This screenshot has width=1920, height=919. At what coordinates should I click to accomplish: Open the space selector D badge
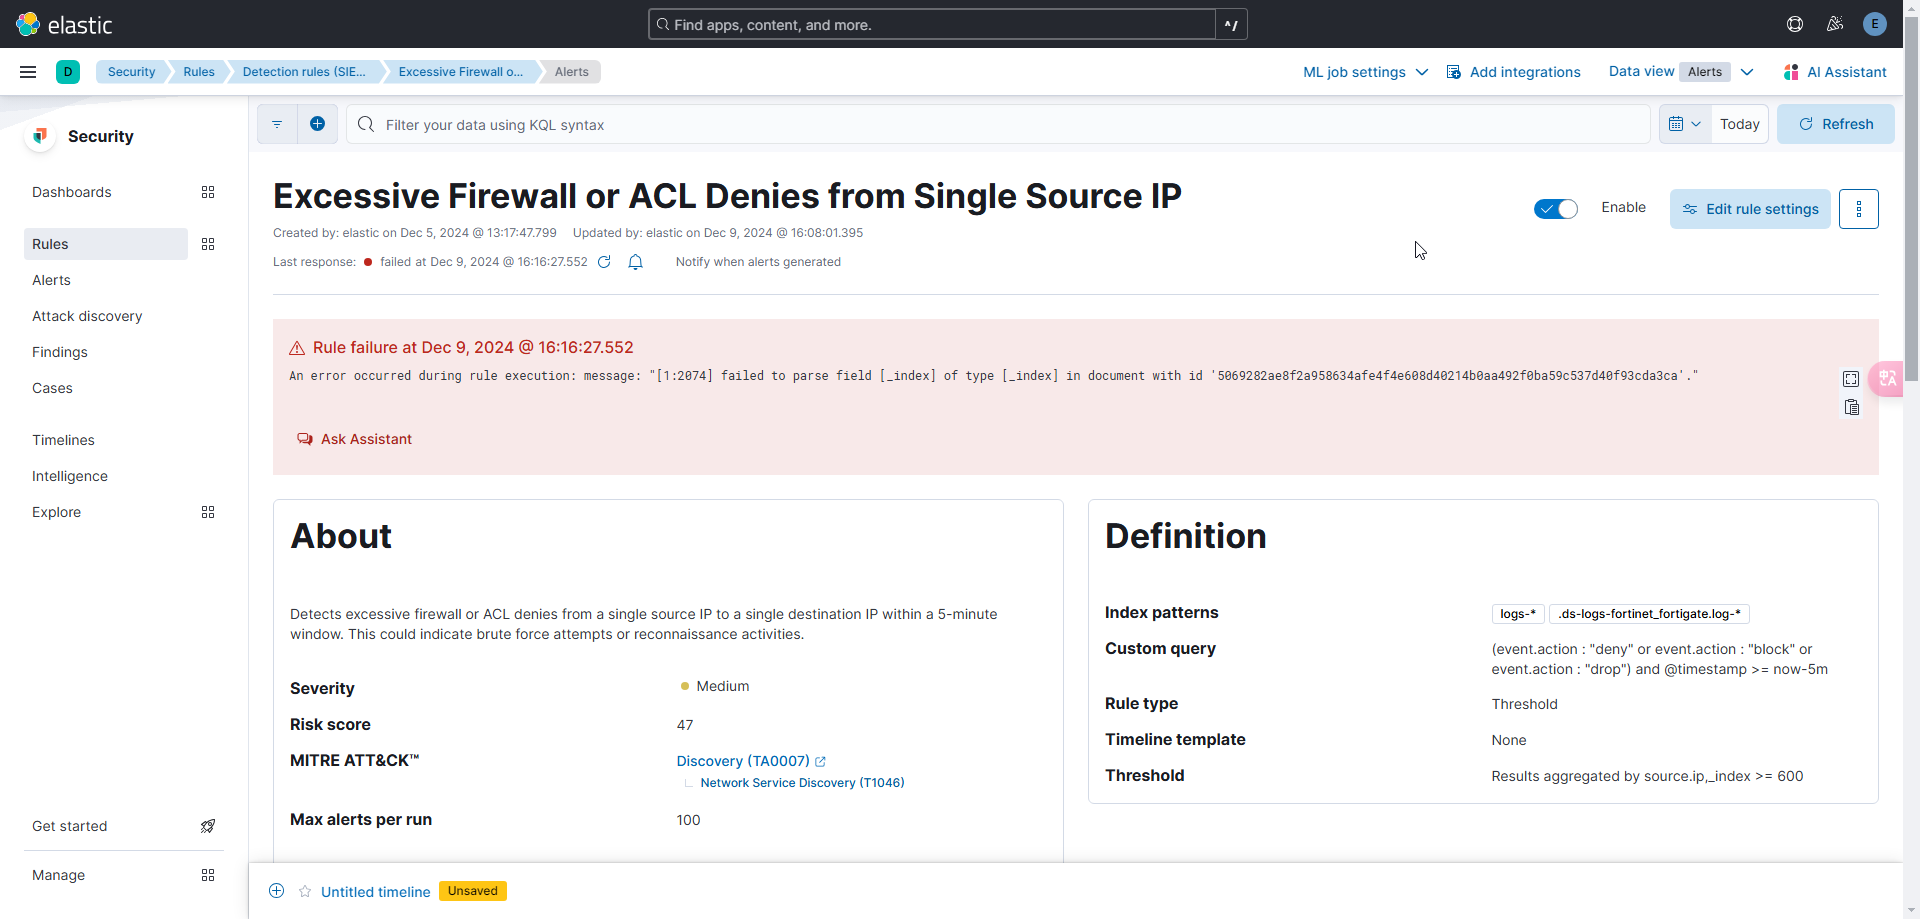click(x=68, y=72)
